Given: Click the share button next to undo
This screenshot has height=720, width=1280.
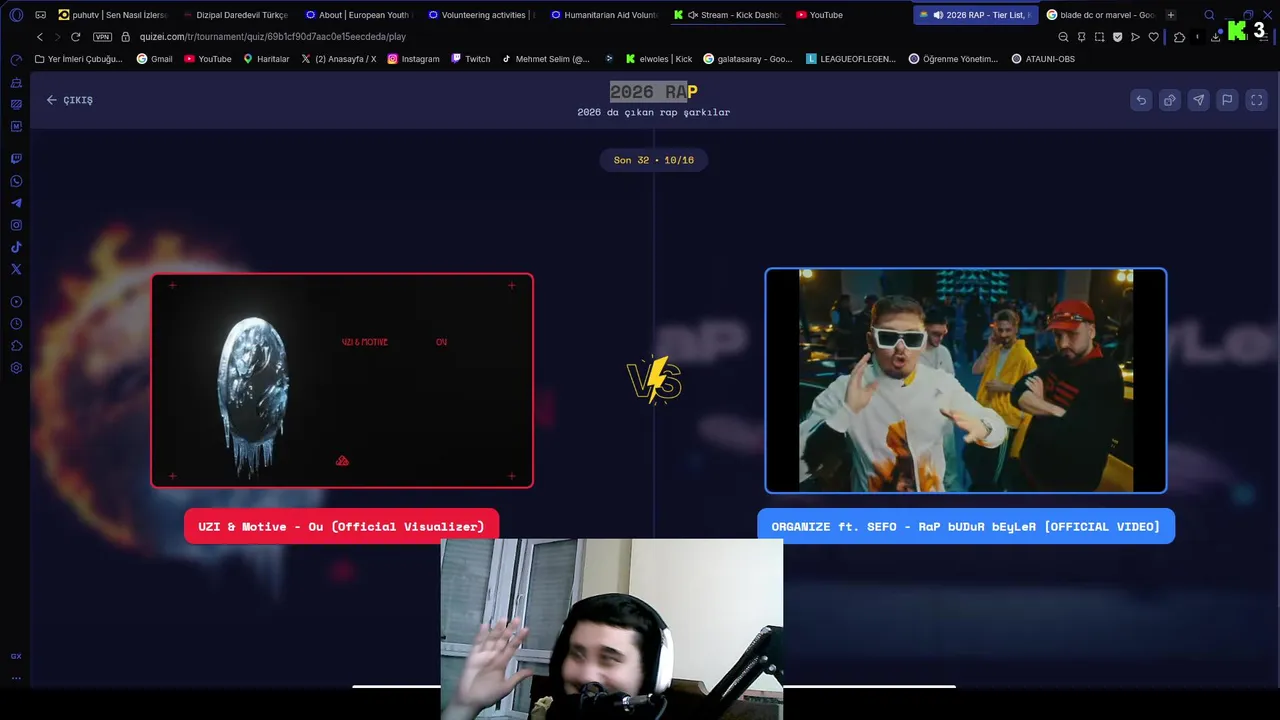Looking at the screenshot, I should click(1169, 100).
